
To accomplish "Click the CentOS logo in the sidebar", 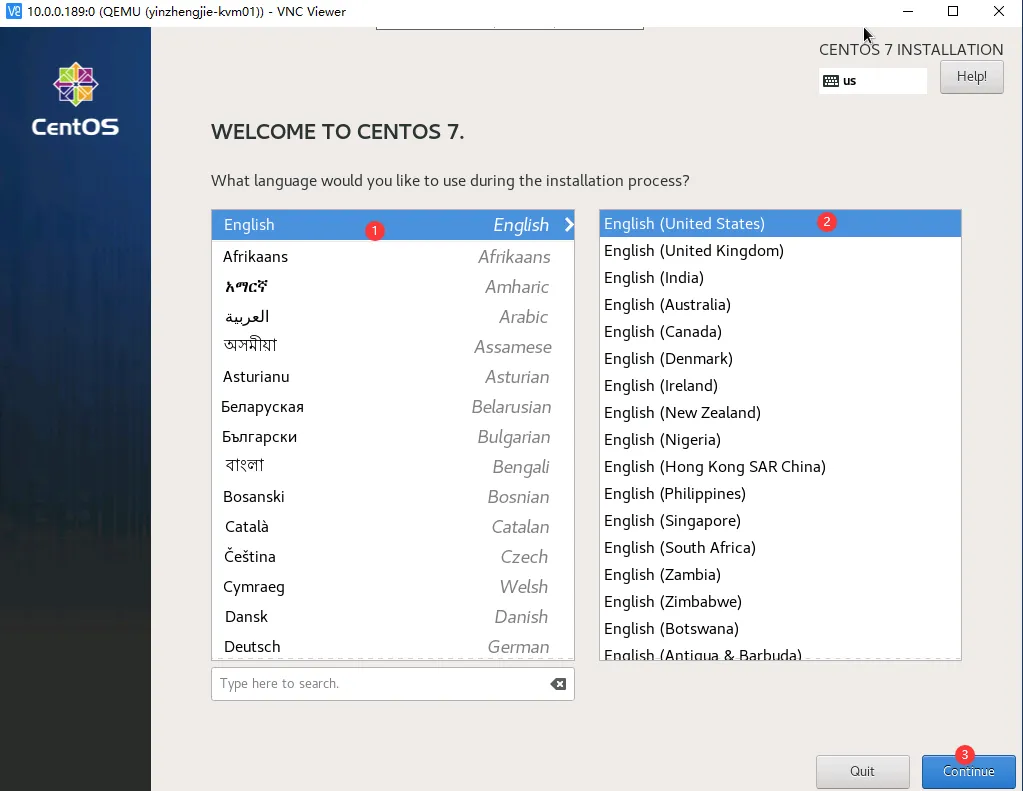I will [x=76, y=99].
